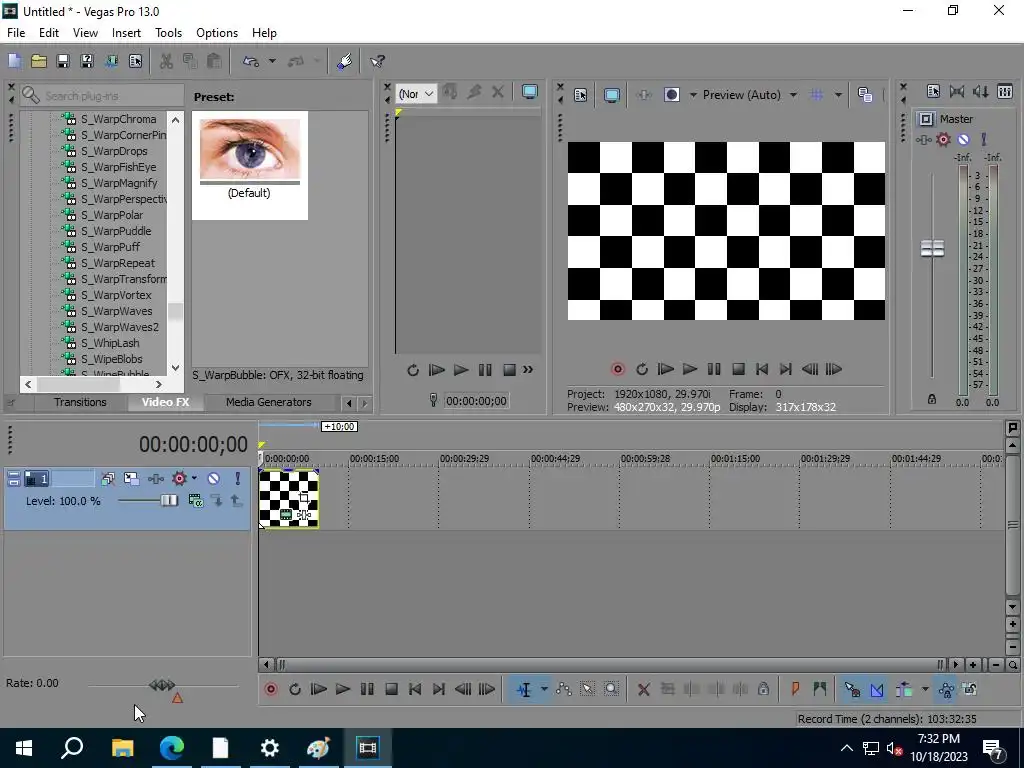Click the Search plug-ins field
This screenshot has width=1024, height=768.
tap(103, 95)
